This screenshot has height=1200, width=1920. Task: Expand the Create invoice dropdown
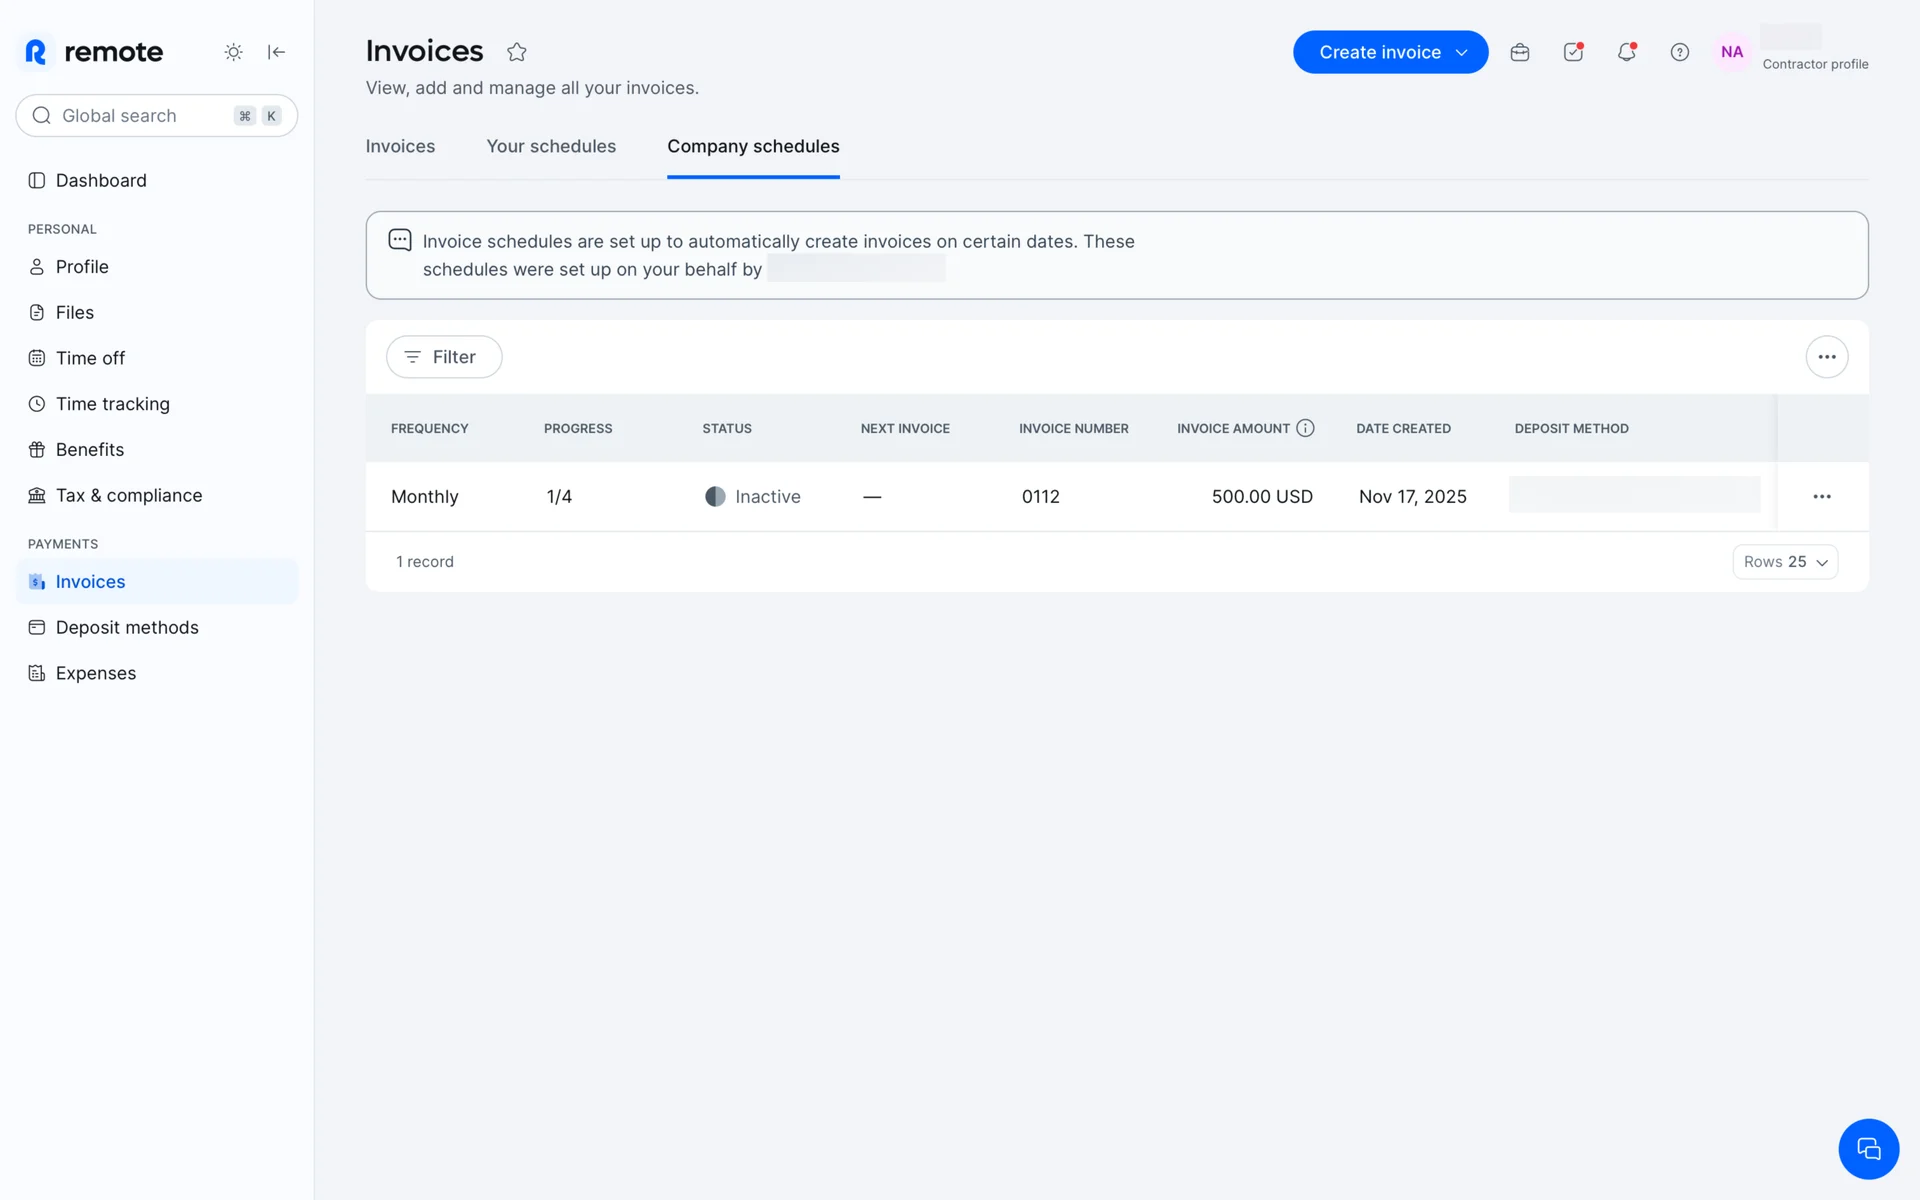(x=1461, y=52)
